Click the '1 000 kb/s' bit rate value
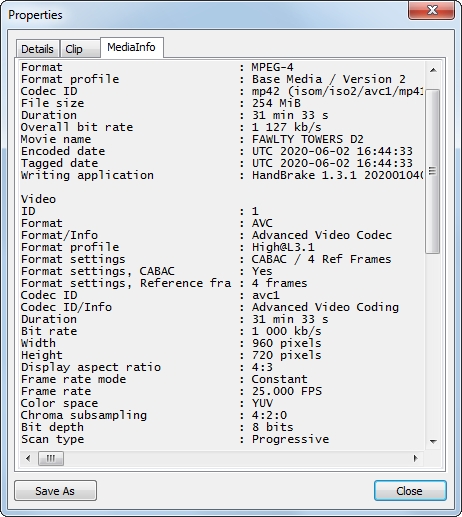 [x=287, y=331]
